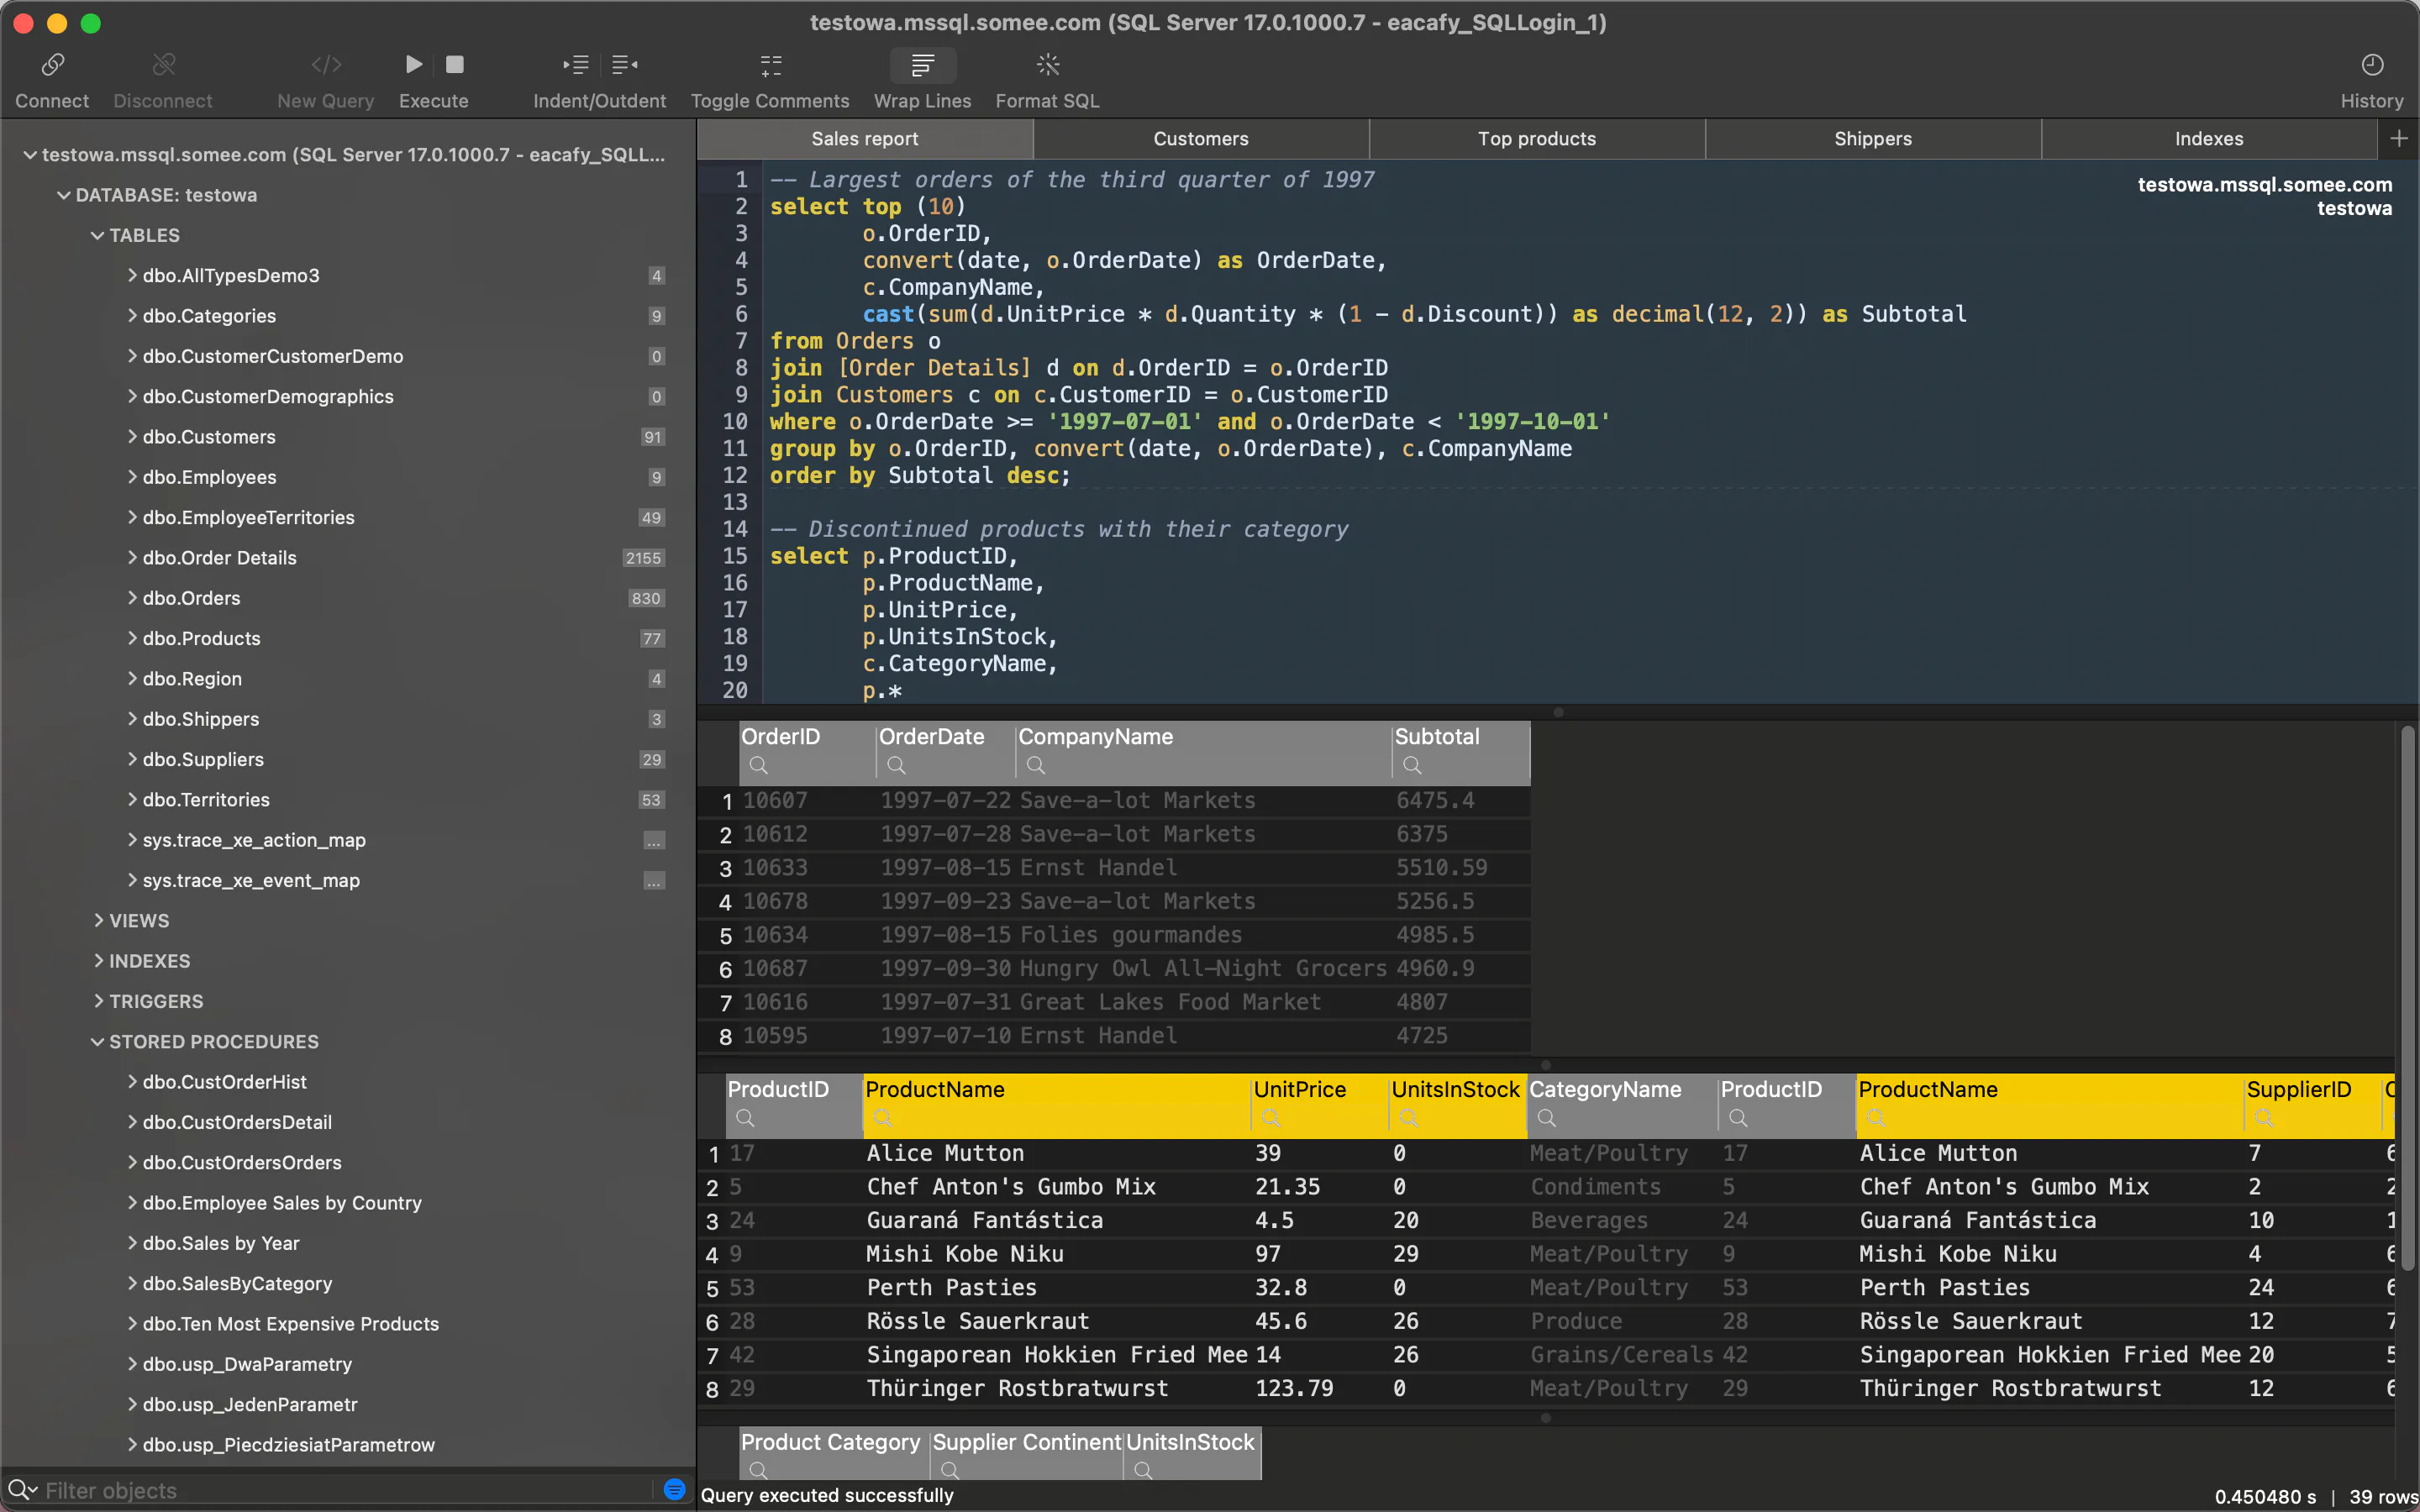The image size is (2420, 1512).
Task: Collapse STORED PROCEDURES section
Action: tap(97, 1041)
